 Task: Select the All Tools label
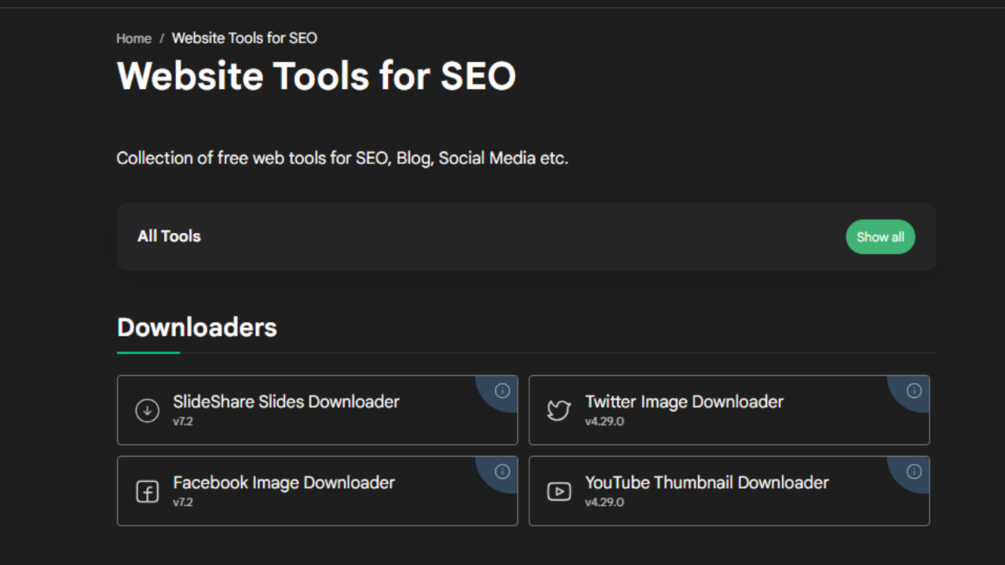(x=169, y=237)
